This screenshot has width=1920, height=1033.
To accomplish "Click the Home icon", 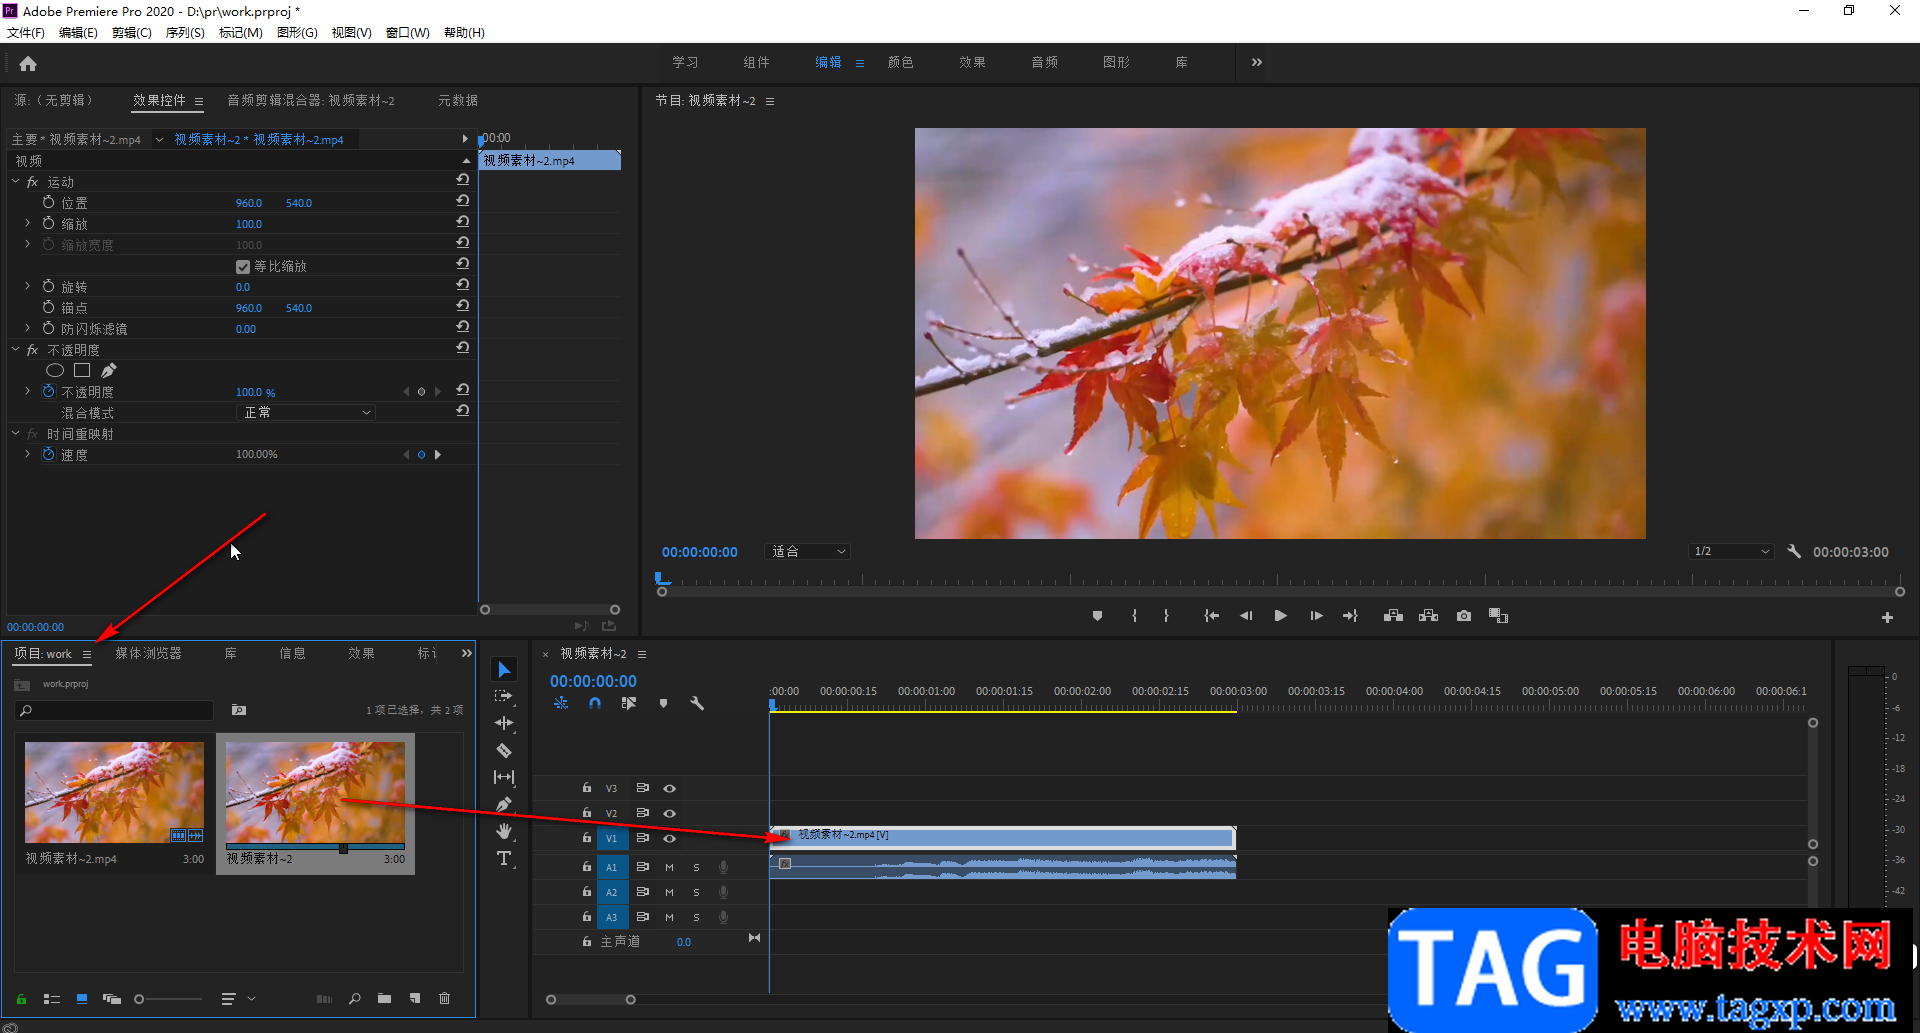I will click(28, 64).
